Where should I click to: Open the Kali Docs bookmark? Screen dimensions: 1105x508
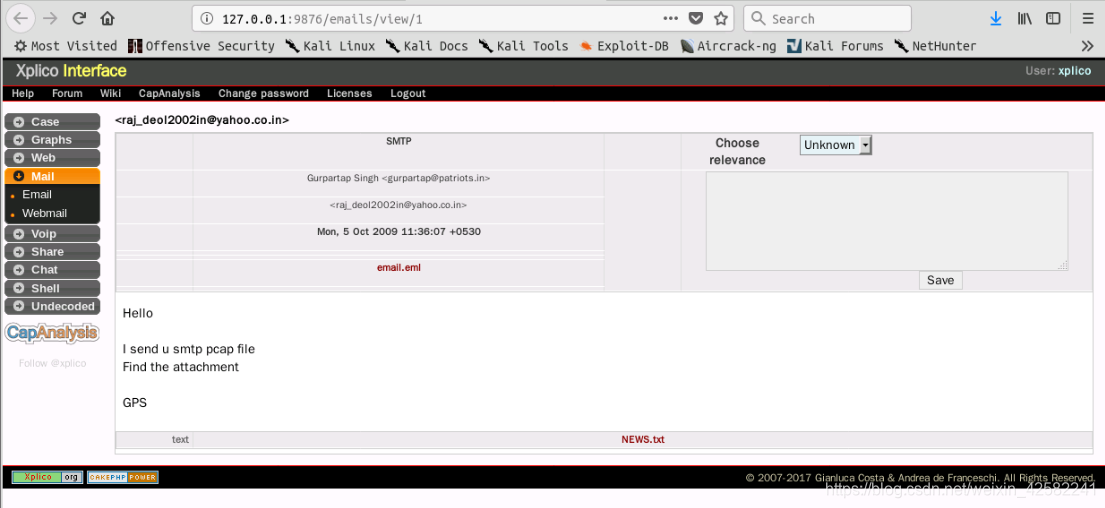coord(426,46)
